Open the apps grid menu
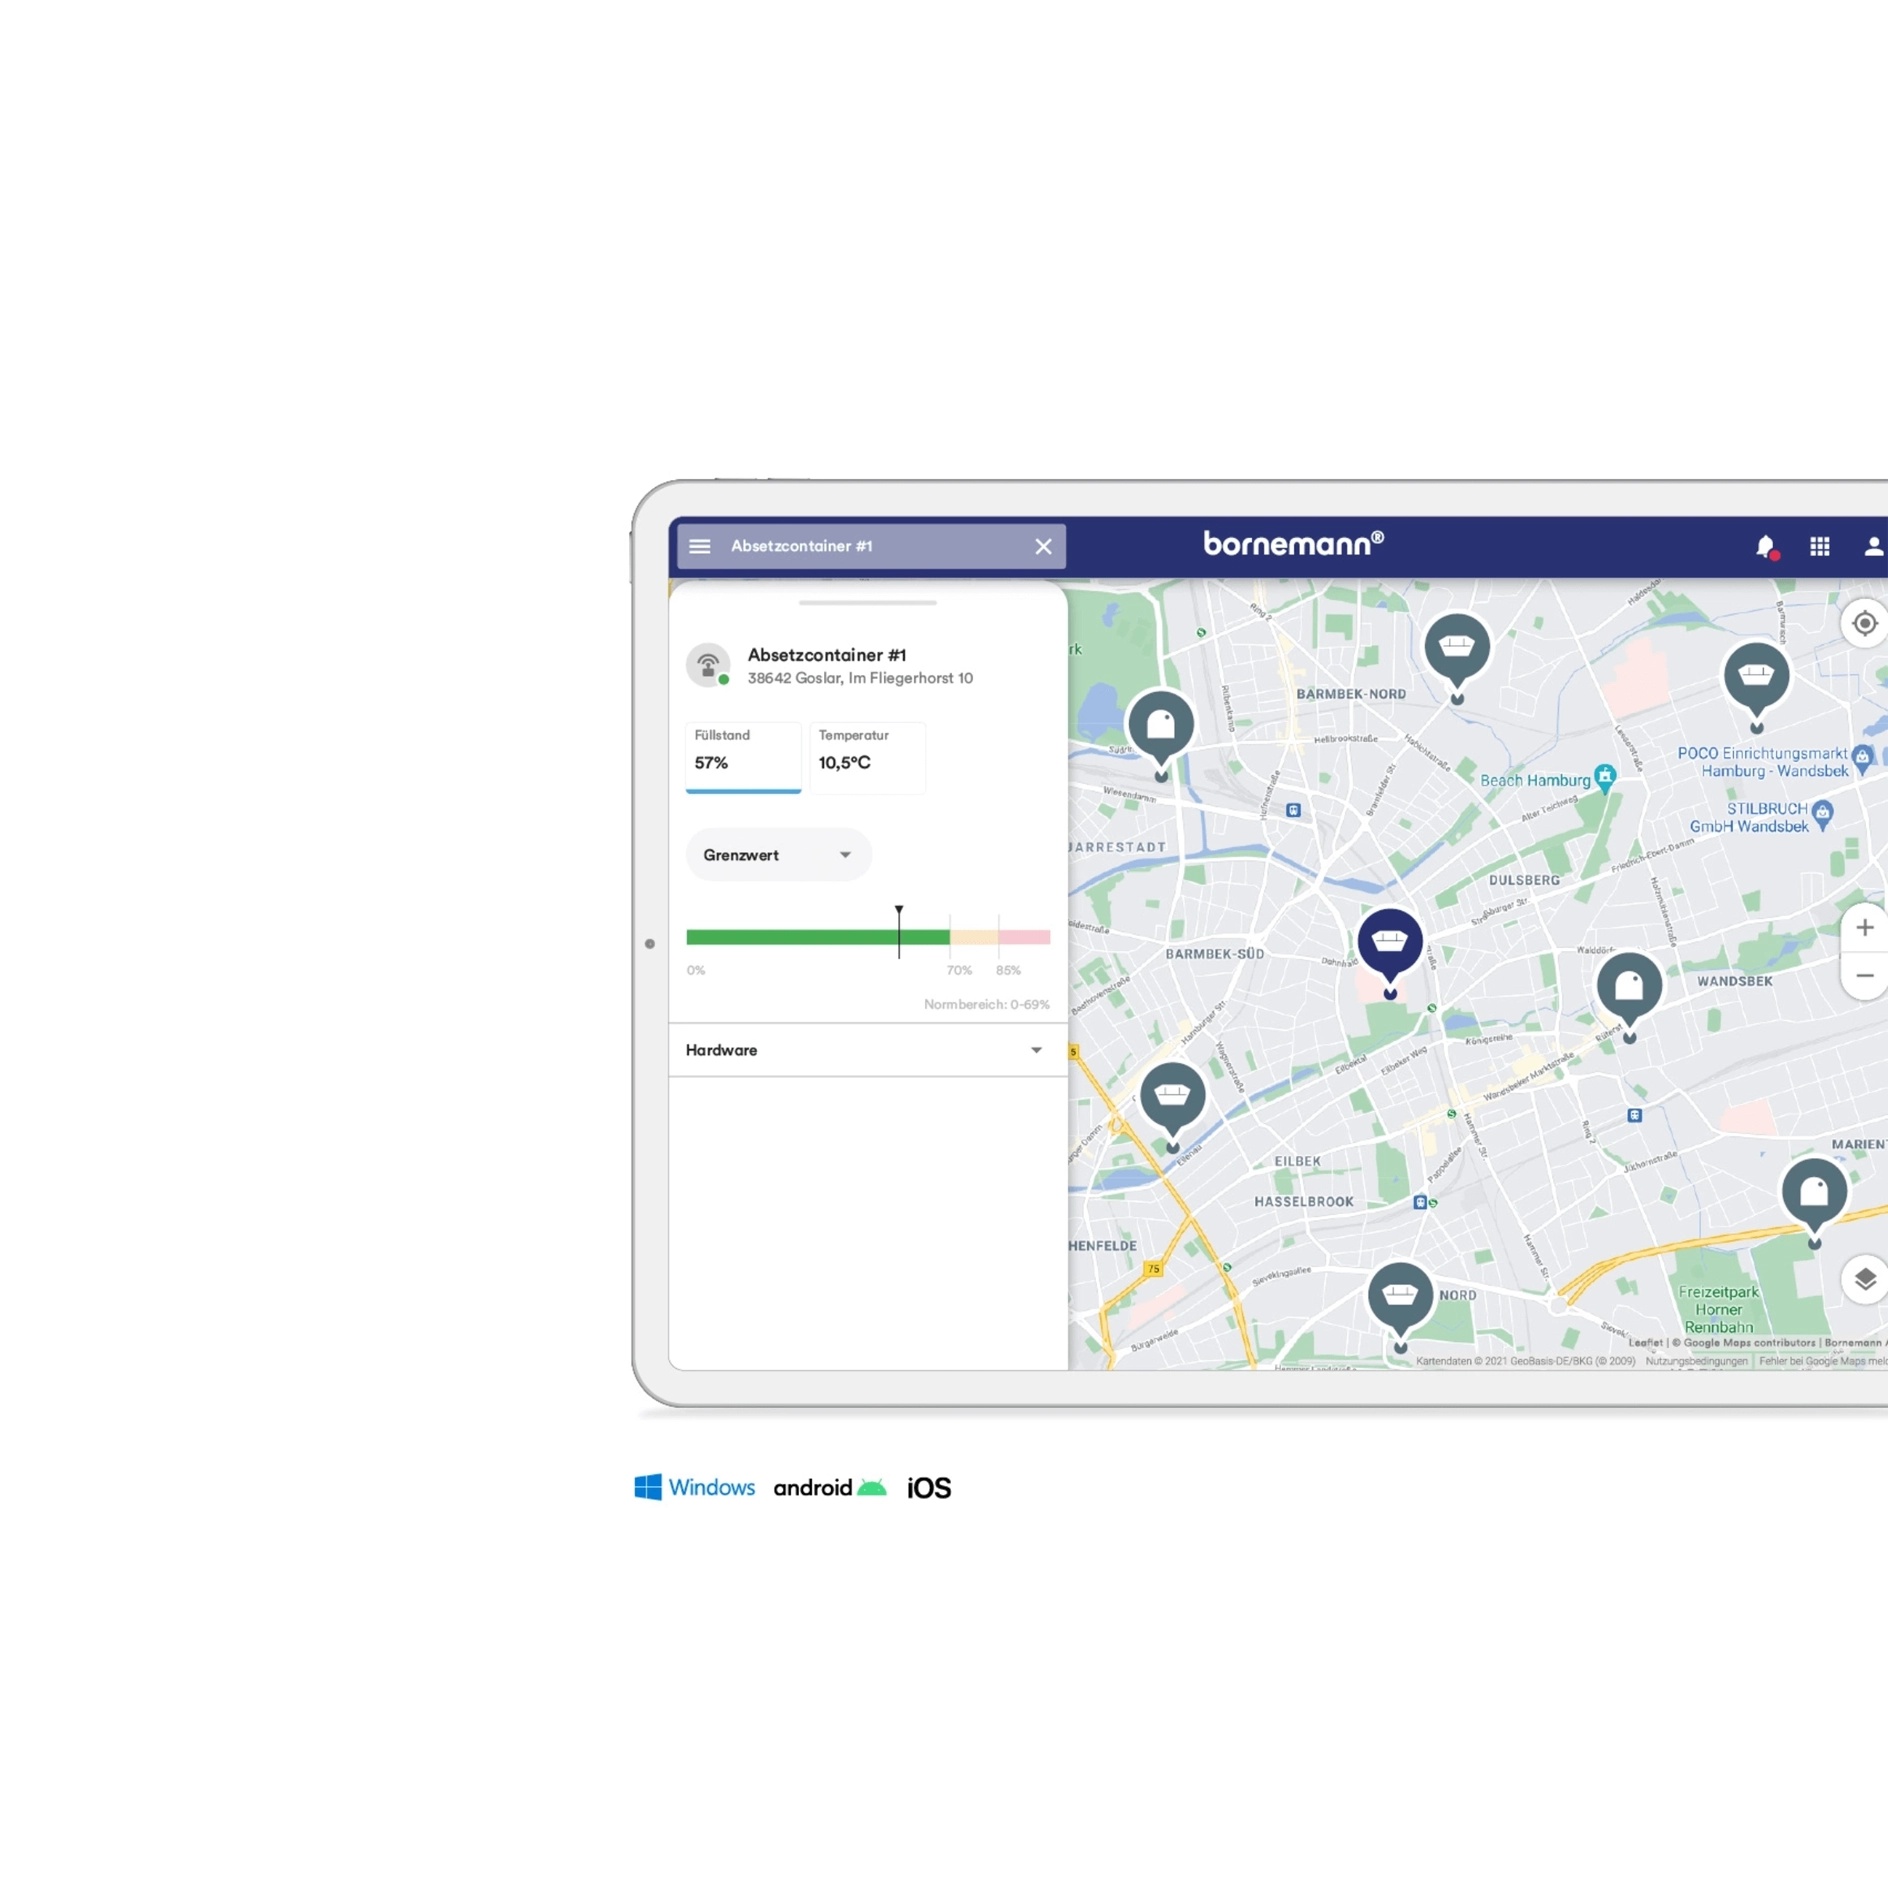The image size is (1888, 1888). point(1819,546)
